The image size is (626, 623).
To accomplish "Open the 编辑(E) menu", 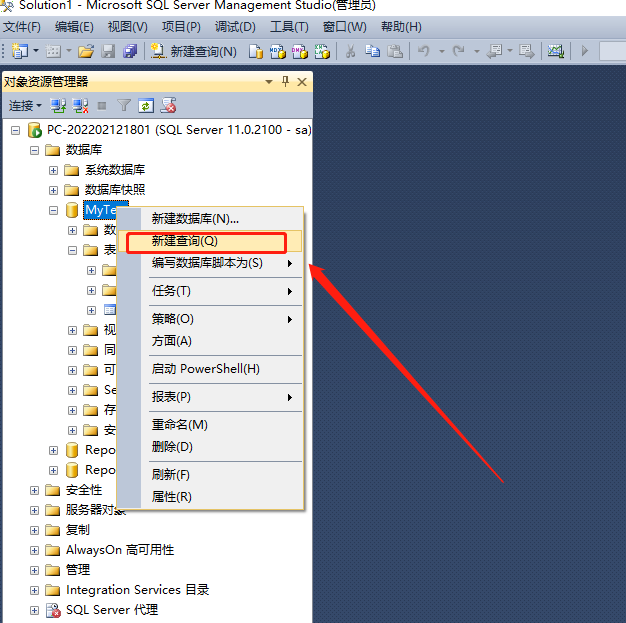I will (74, 27).
